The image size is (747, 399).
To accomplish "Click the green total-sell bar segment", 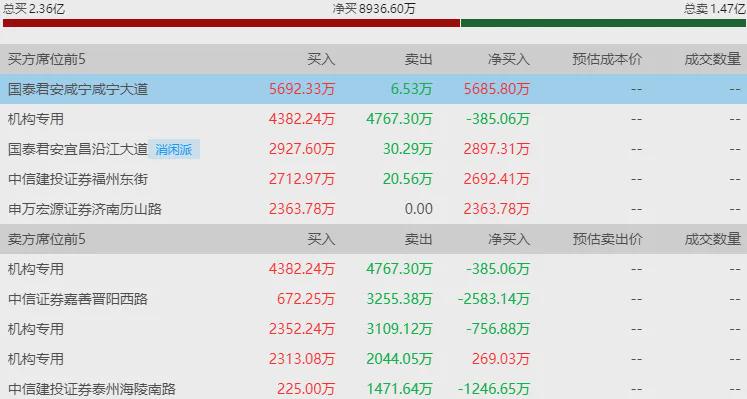I will pos(603,23).
